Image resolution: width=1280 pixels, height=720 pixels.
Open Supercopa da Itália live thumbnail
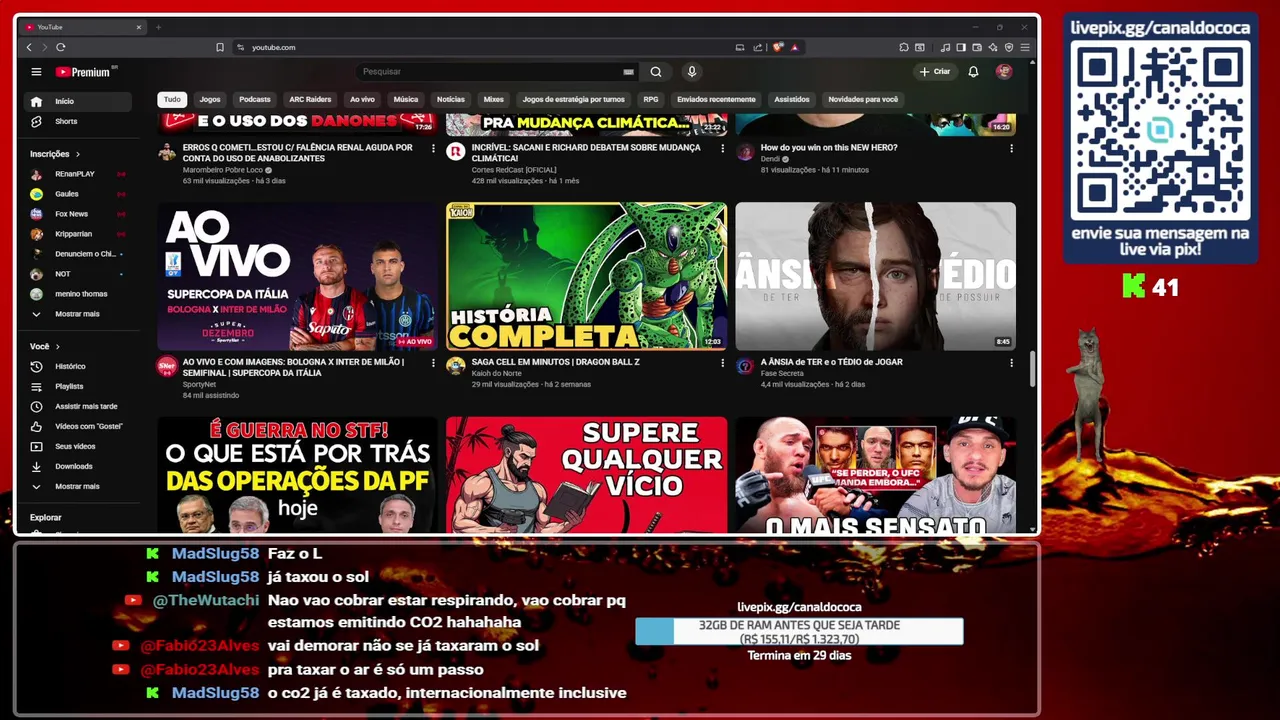pyautogui.click(x=297, y=276)
